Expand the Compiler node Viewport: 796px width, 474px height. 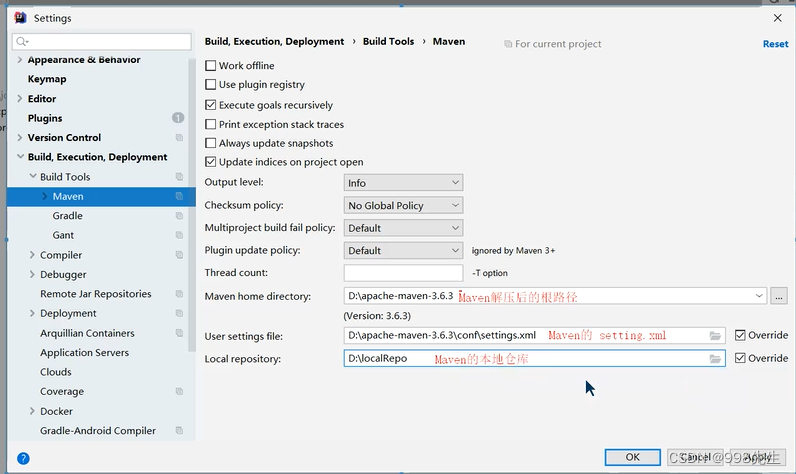point(32,255)
